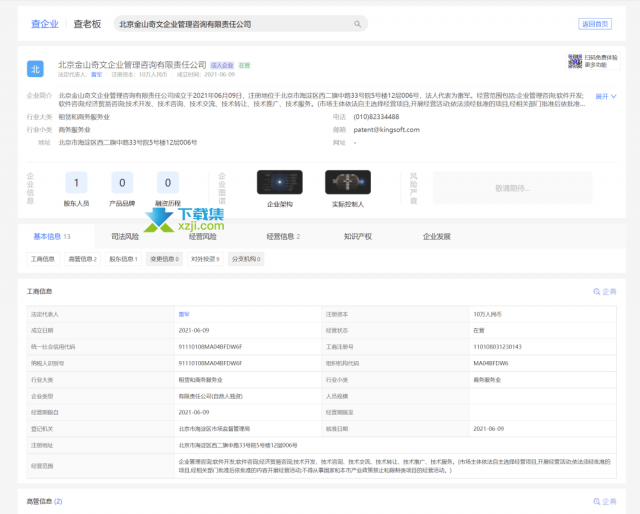
Task: Click phone number (010)82334488
Action: (376, 117)
